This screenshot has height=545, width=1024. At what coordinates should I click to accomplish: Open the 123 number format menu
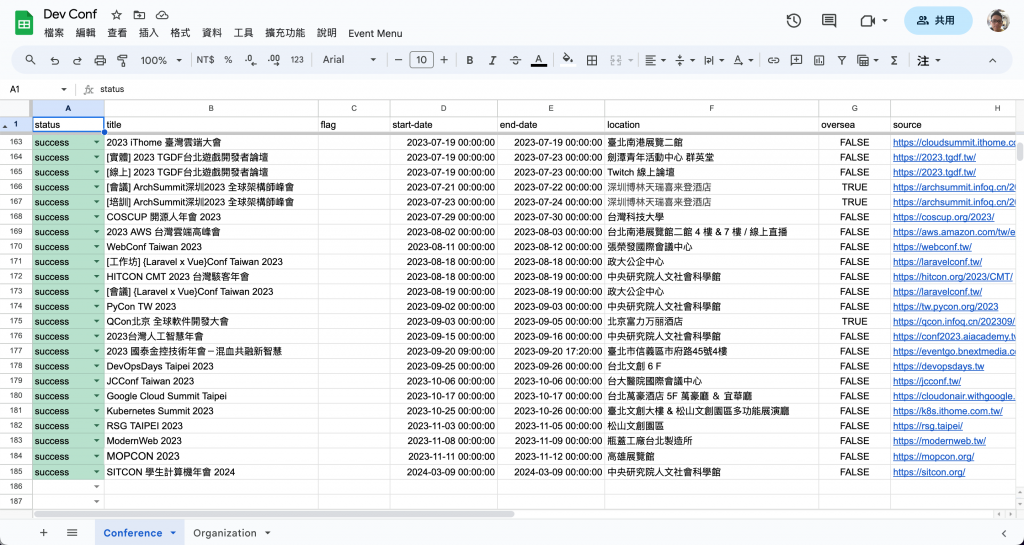pos(297,60)
